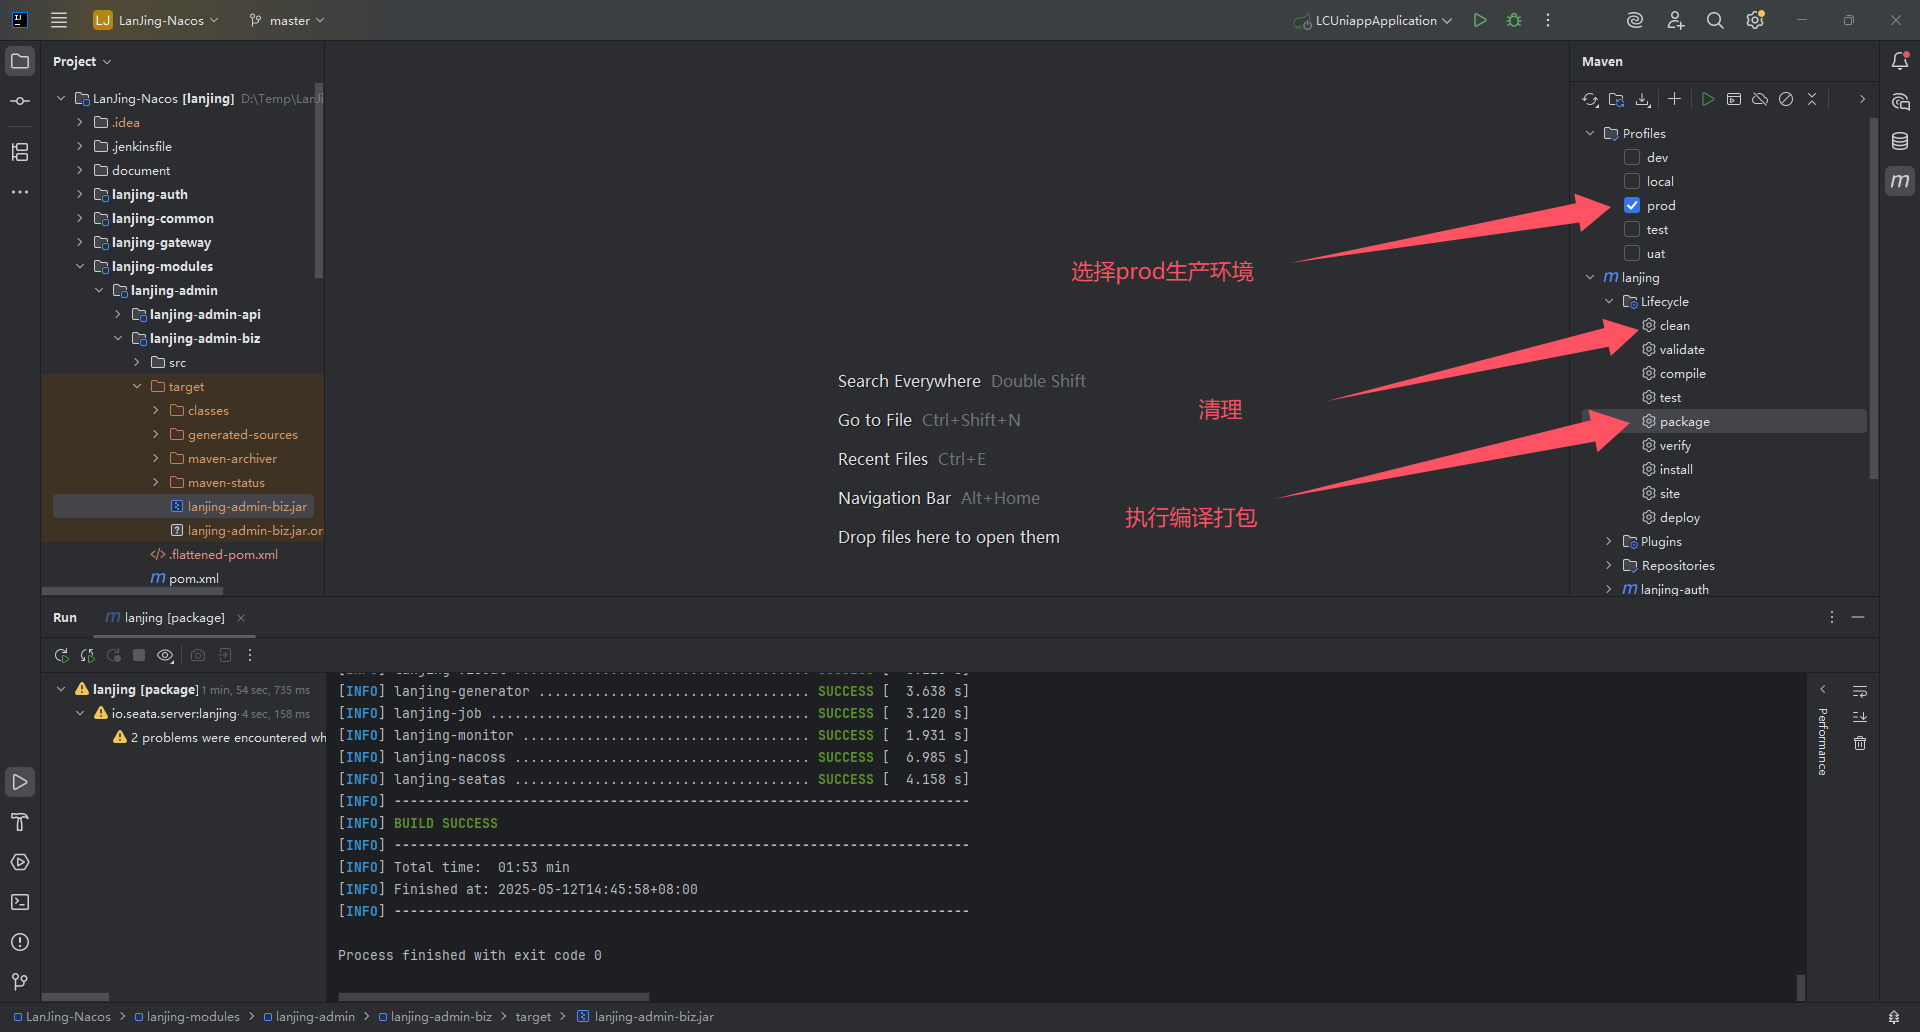Image resolution: width=1920 pixels, height=1032 pixels.
Task: Open the Database tool window
Action: click(x=1900, y=141)
